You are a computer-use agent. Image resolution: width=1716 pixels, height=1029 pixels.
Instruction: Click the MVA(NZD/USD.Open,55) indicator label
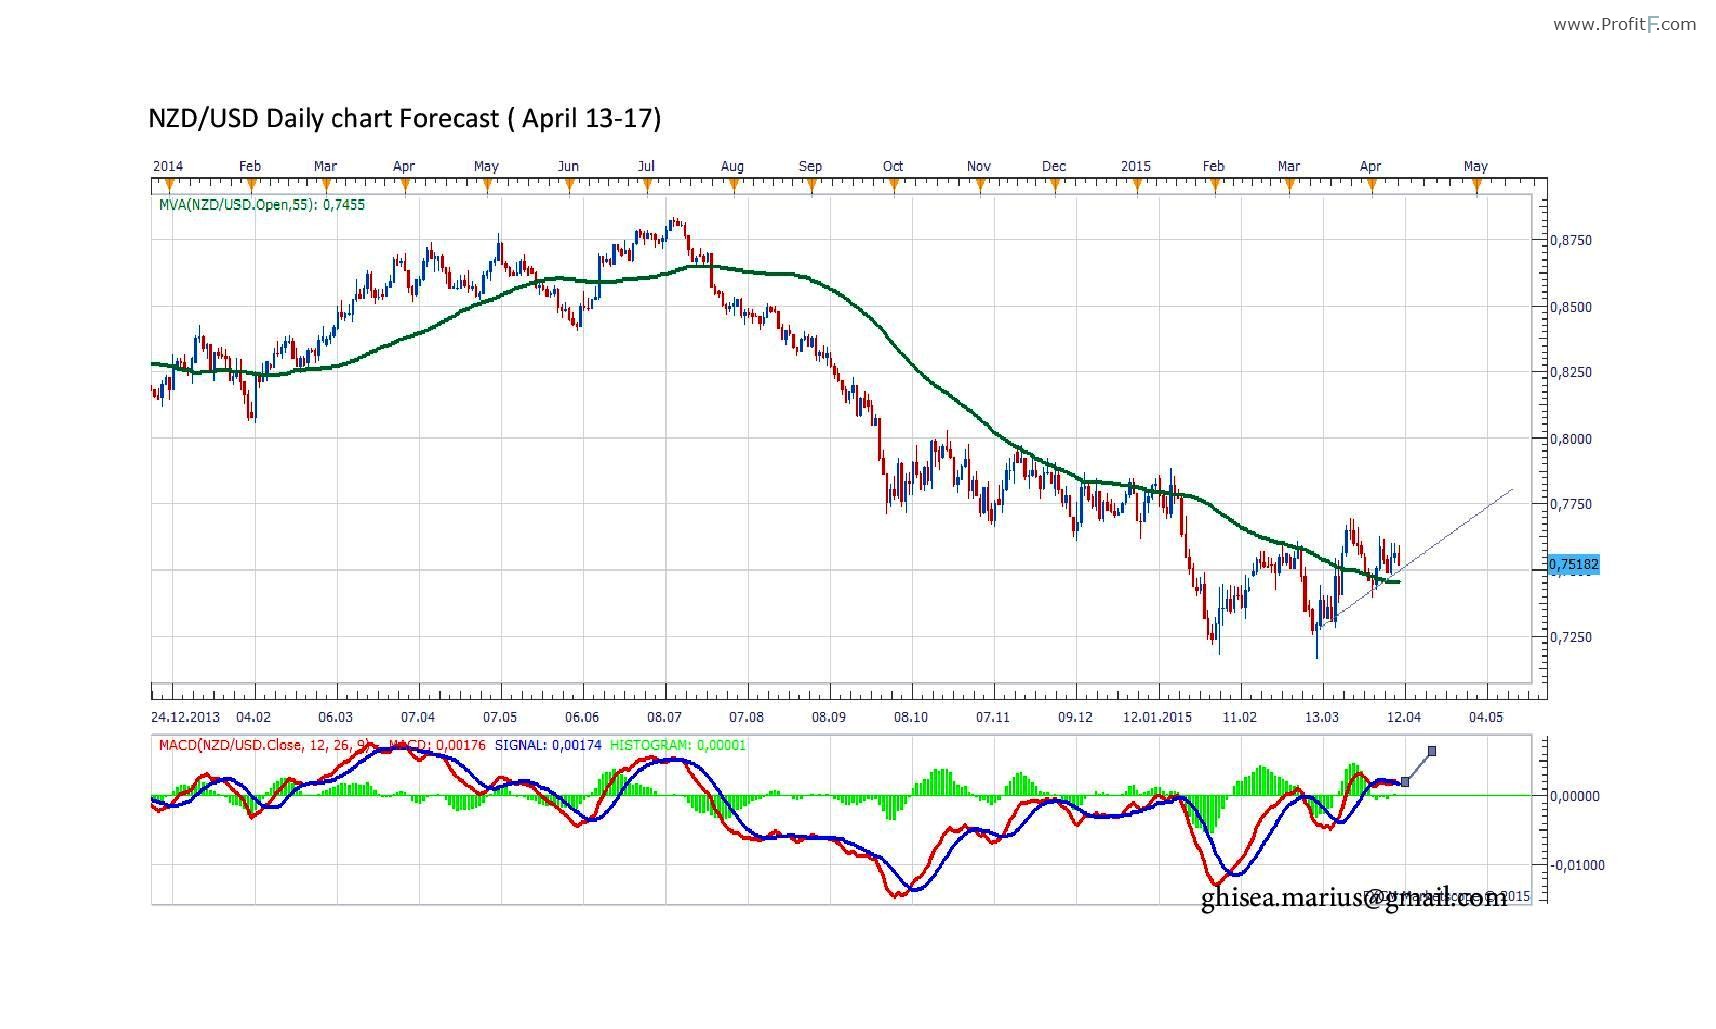tap(262, 204)
